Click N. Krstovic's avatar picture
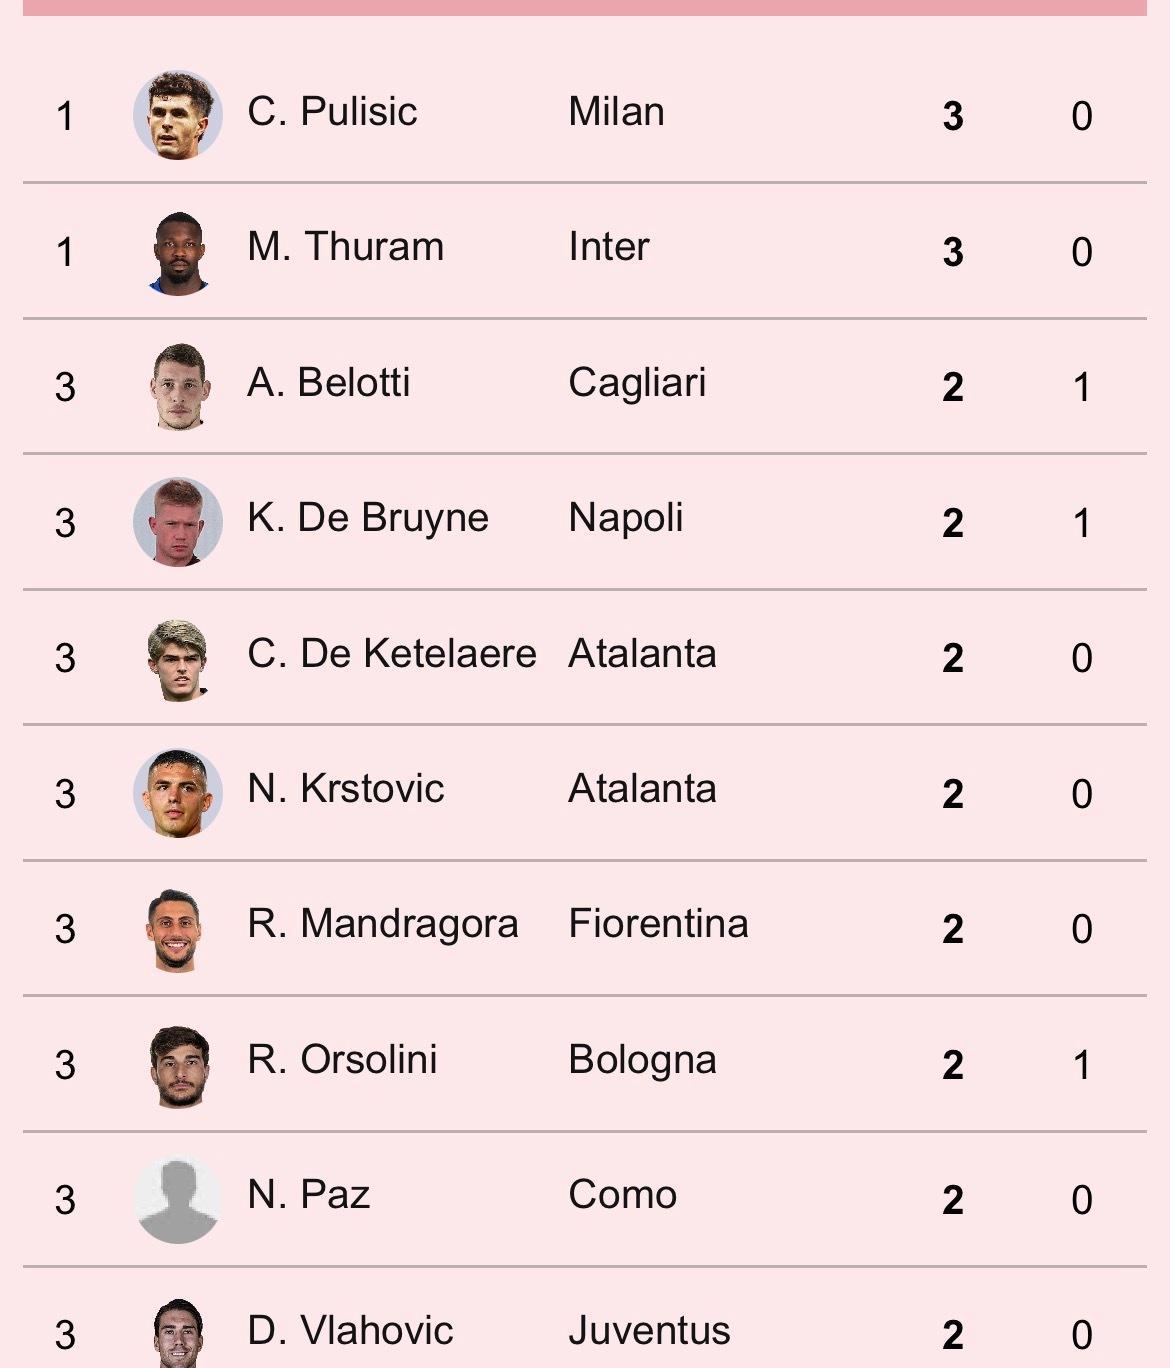 tap(178, 793)
